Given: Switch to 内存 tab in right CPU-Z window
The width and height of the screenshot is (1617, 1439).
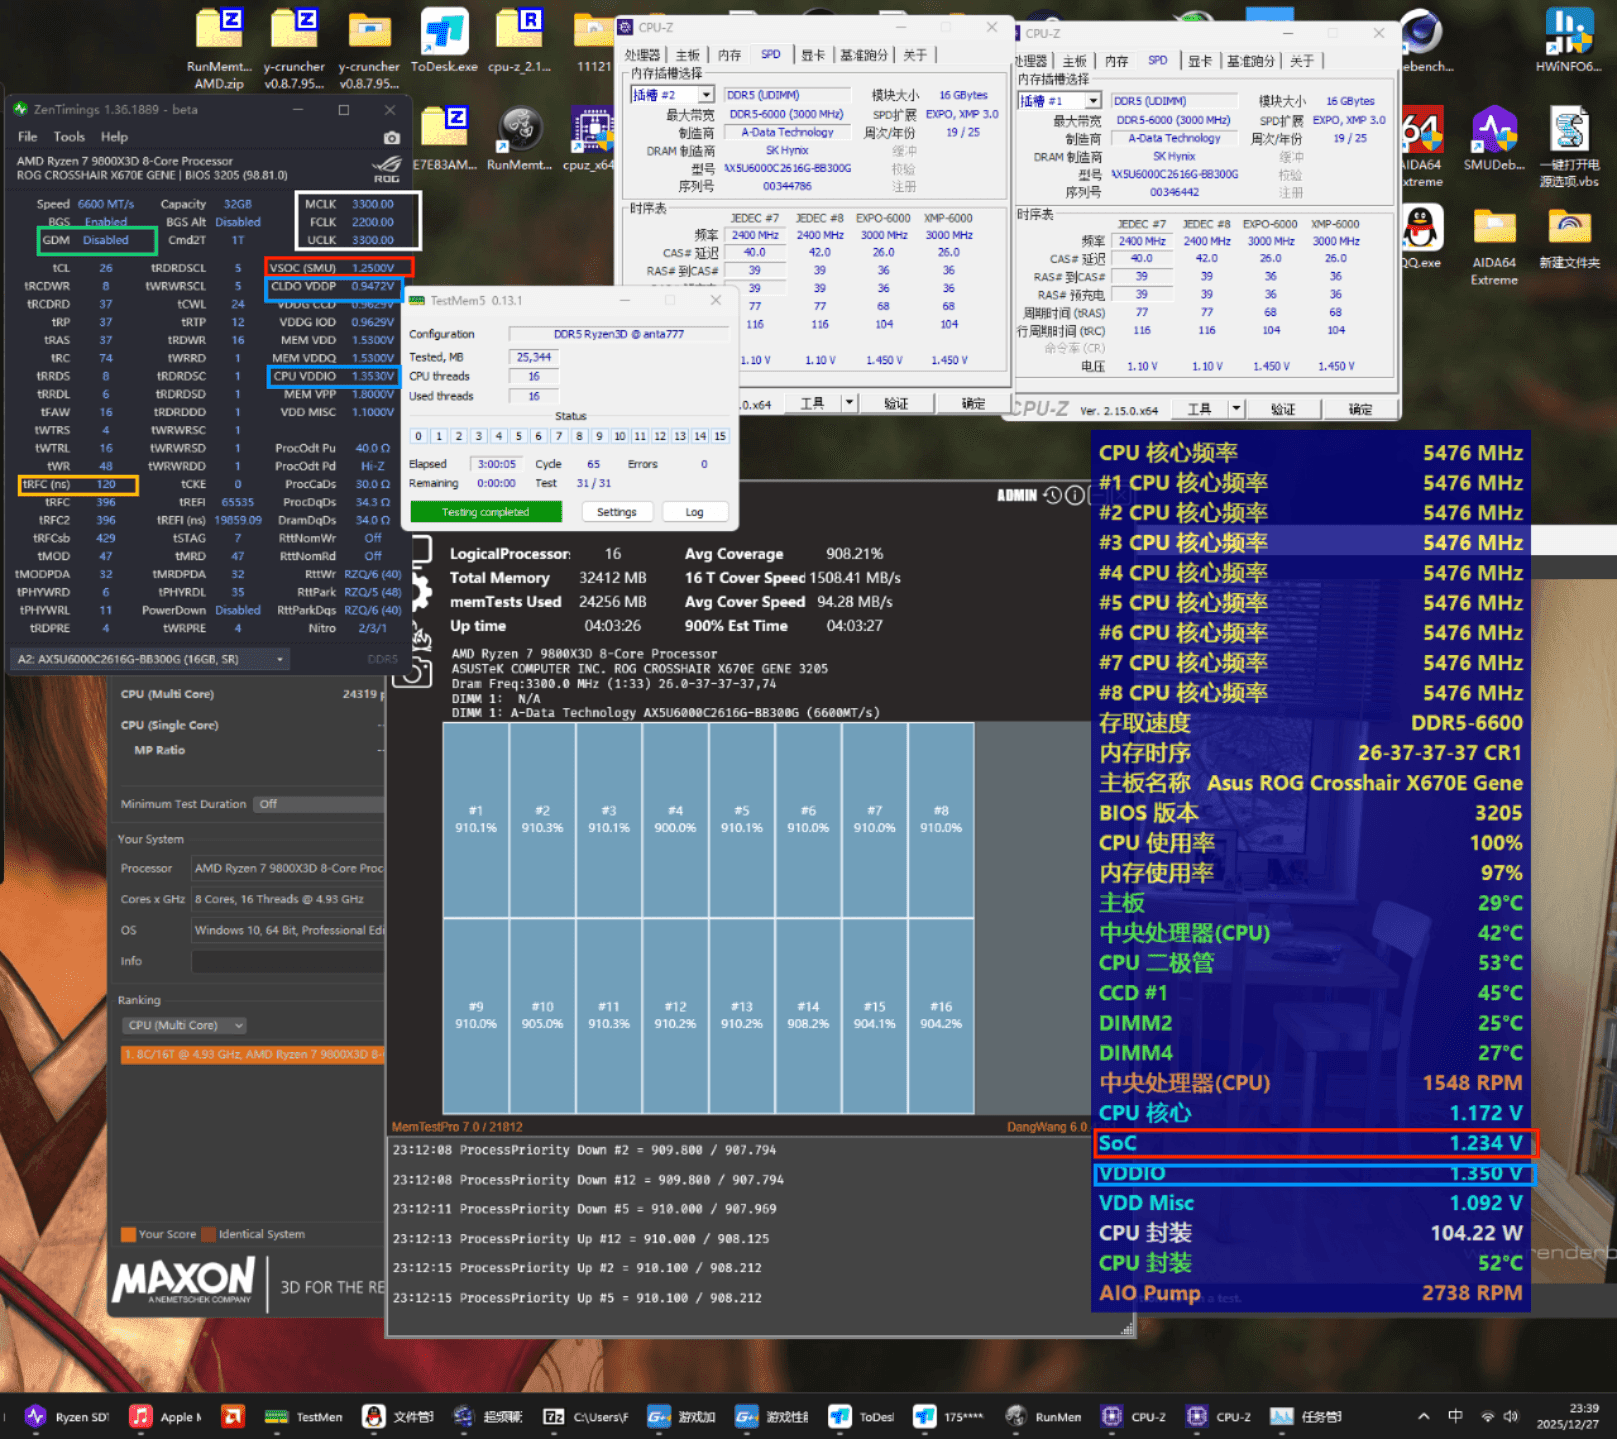Looking at the screenshot, I should tap(1116, 61).
